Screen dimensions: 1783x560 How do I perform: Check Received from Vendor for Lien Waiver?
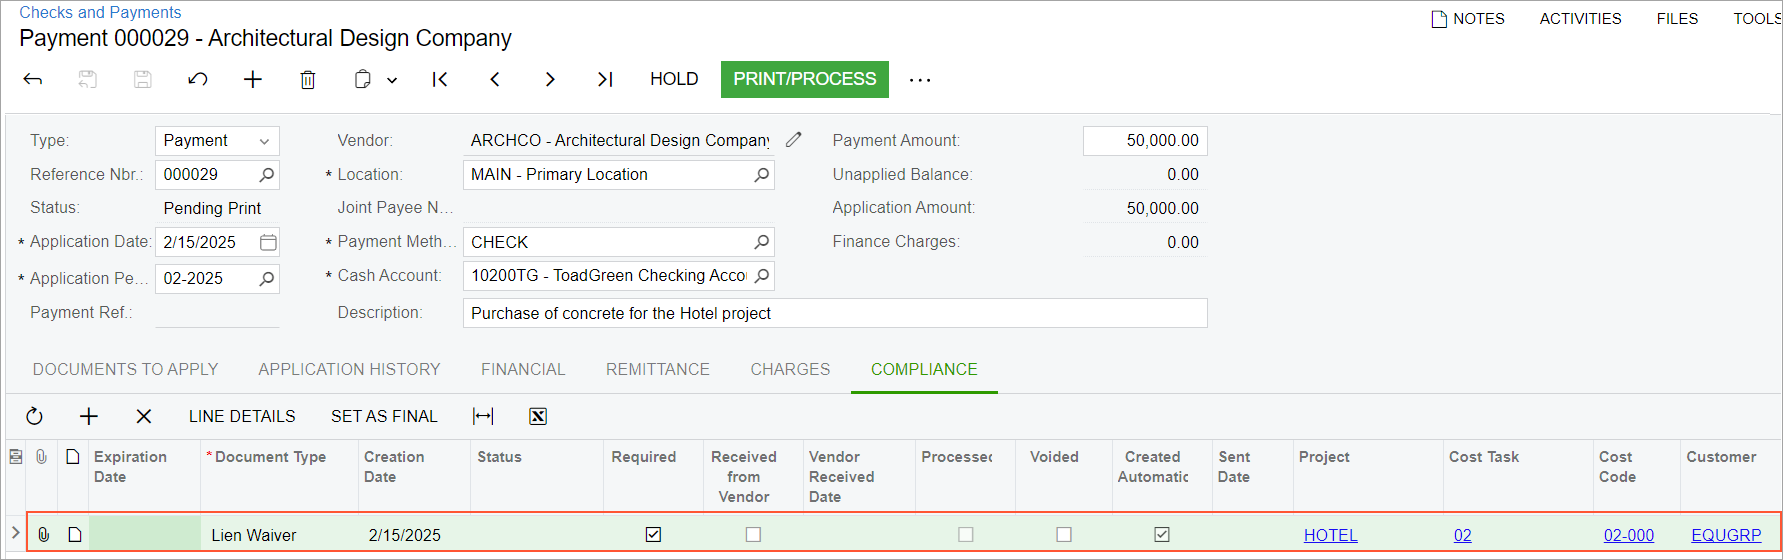pyautogui.click(x=753, y=535)
